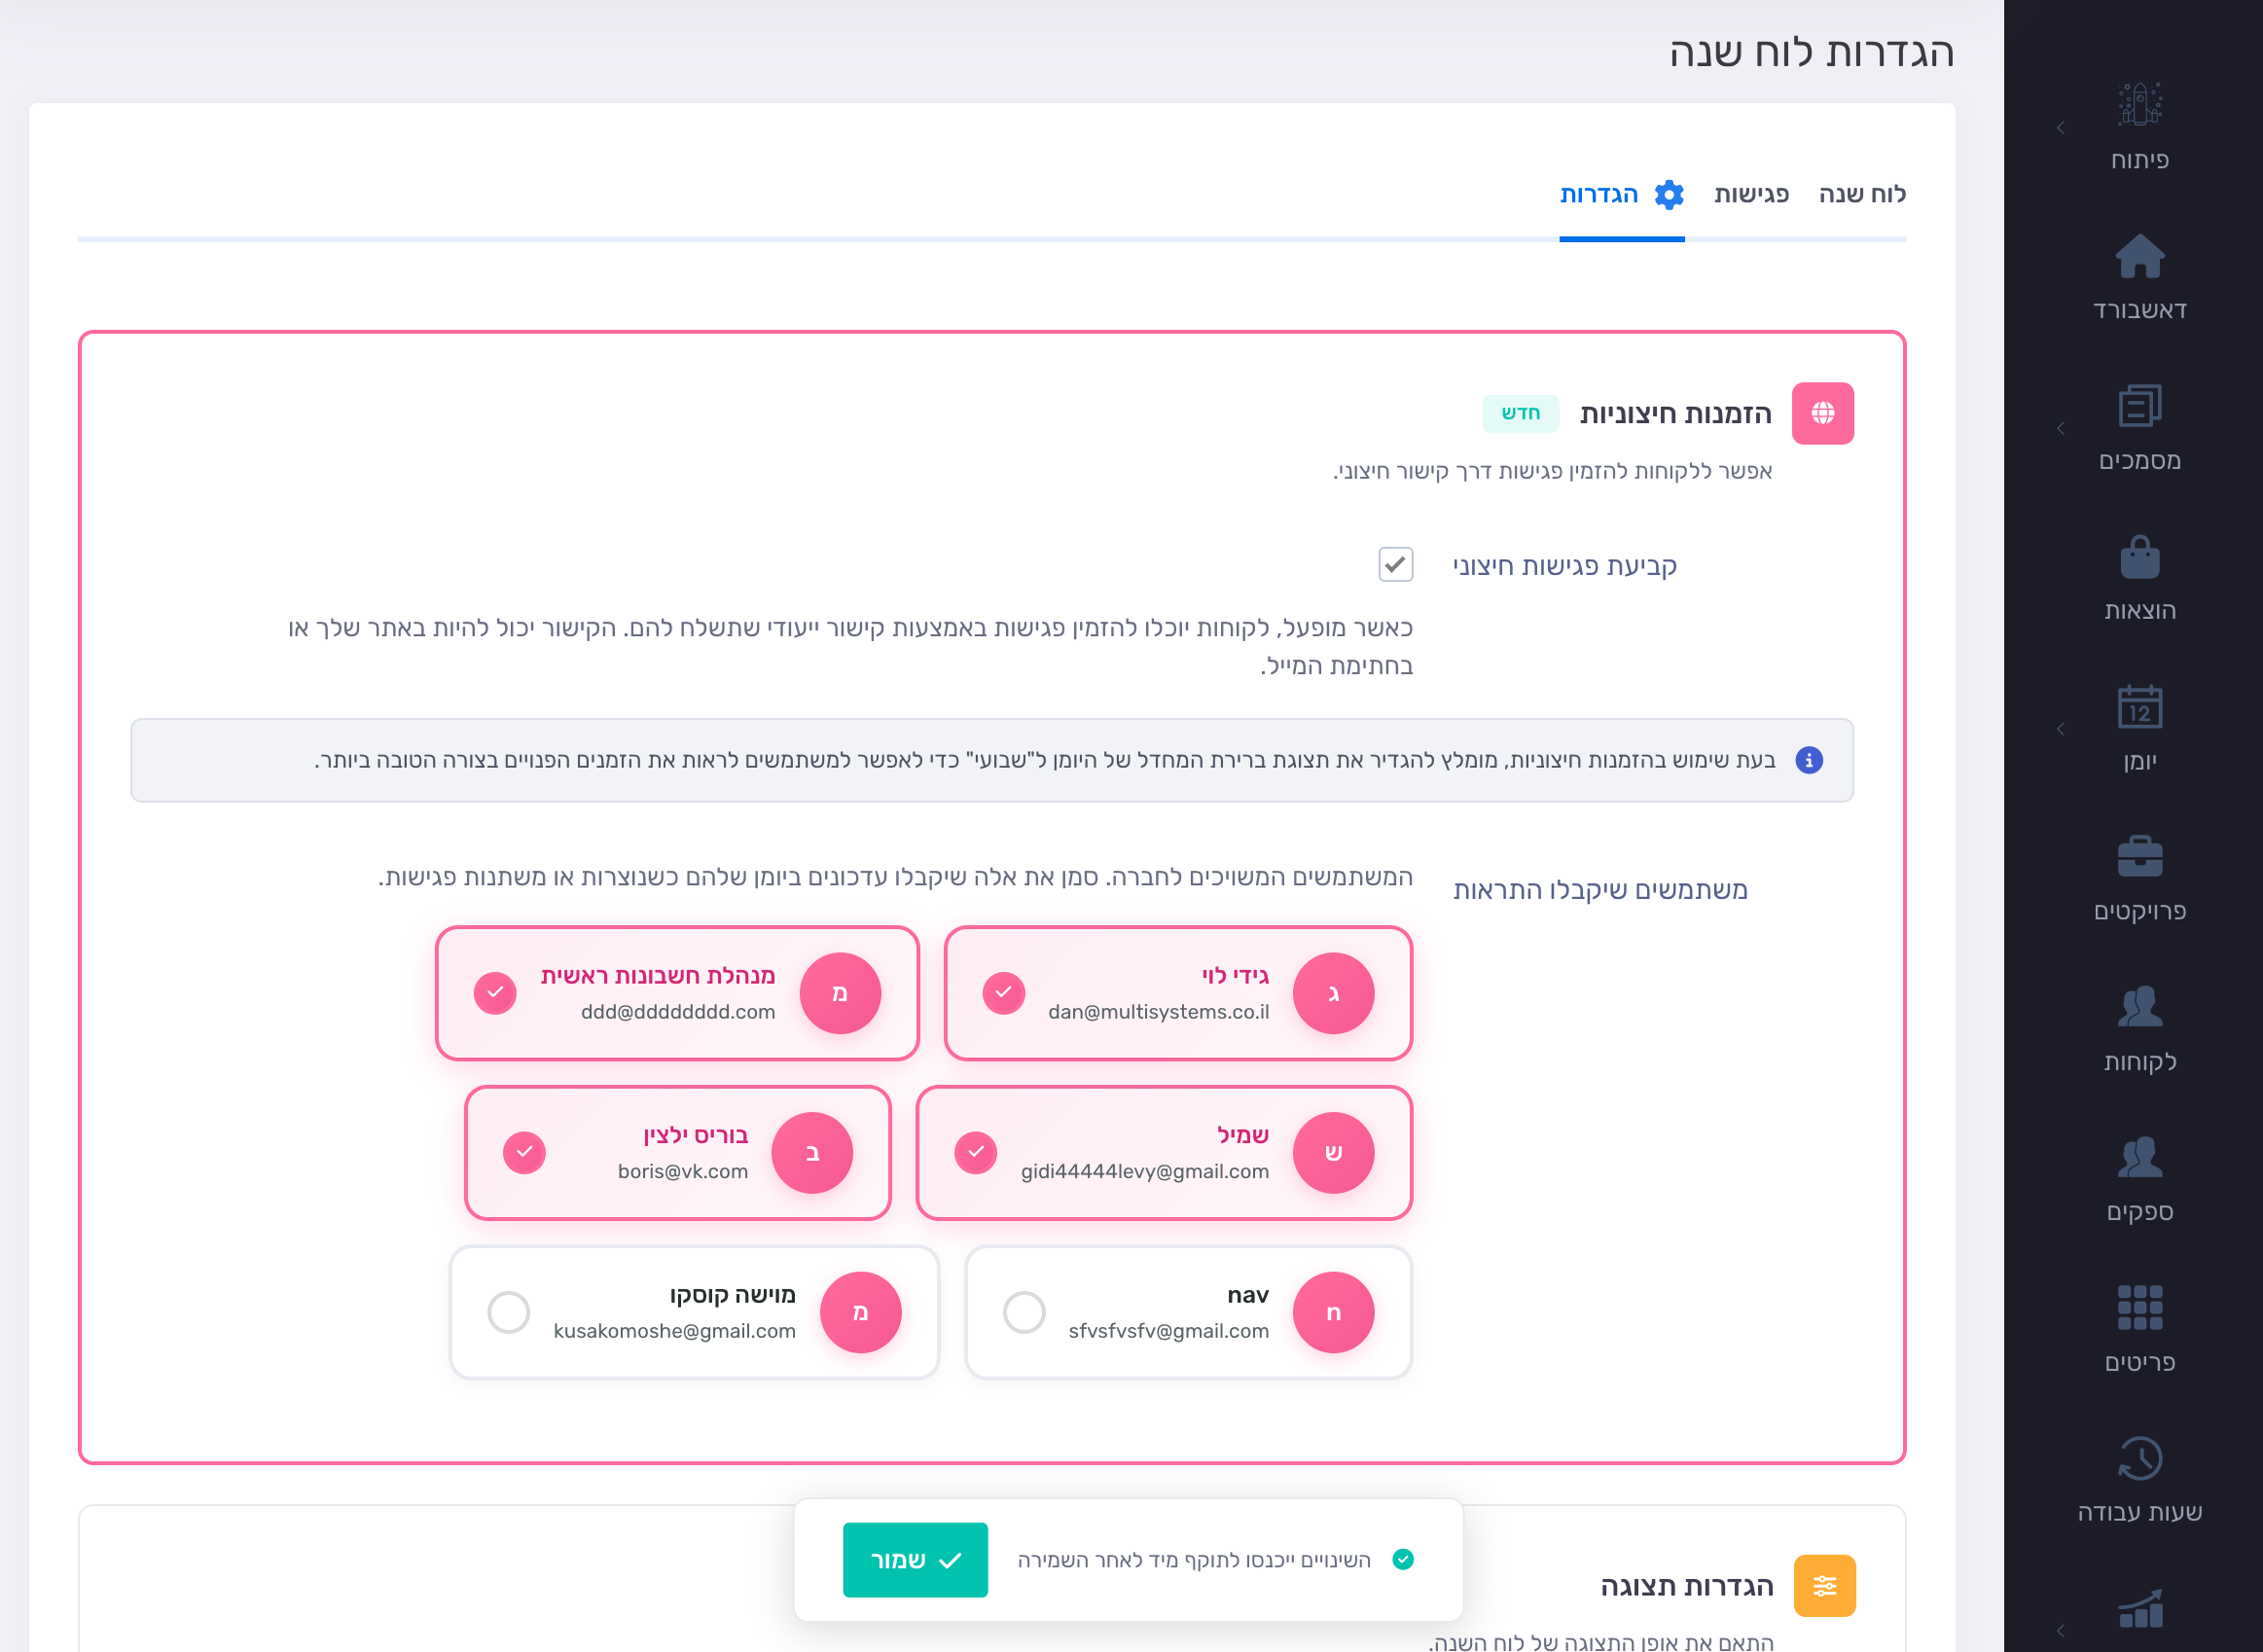Switch to the לוח שנה tab

pyautogui.click(x=1861, y=194)
